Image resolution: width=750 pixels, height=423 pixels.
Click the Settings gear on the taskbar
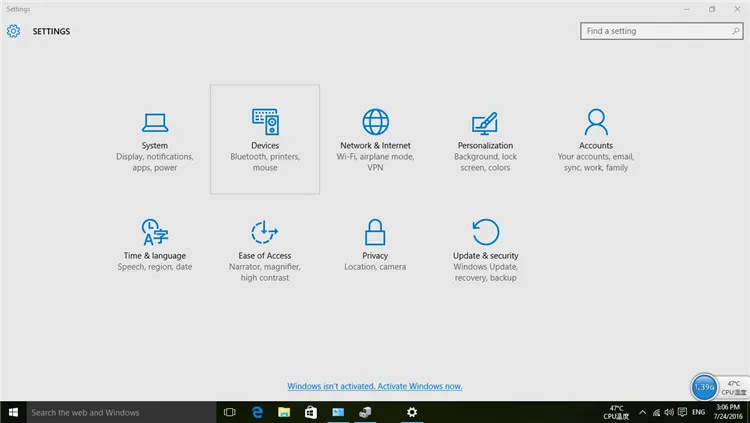(x=412, y=412)
